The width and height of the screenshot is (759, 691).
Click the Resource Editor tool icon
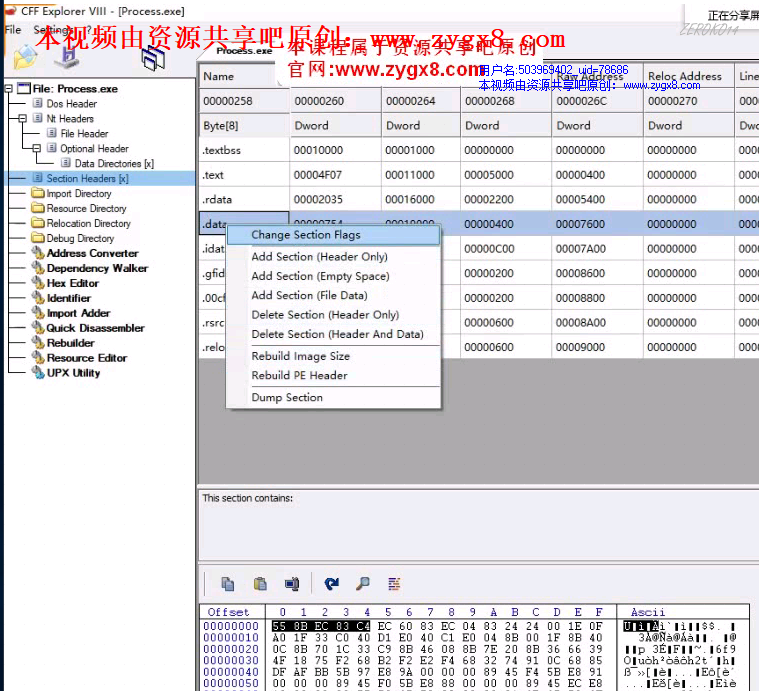click(38, 358)
